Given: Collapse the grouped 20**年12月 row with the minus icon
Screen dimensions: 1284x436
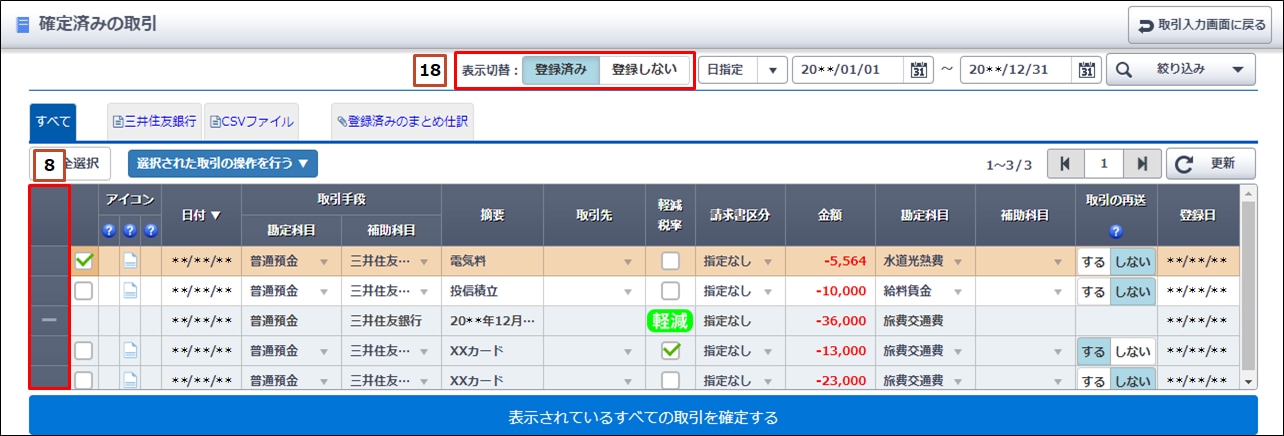Looking at the screenshot, I should [x=50, y=321].
